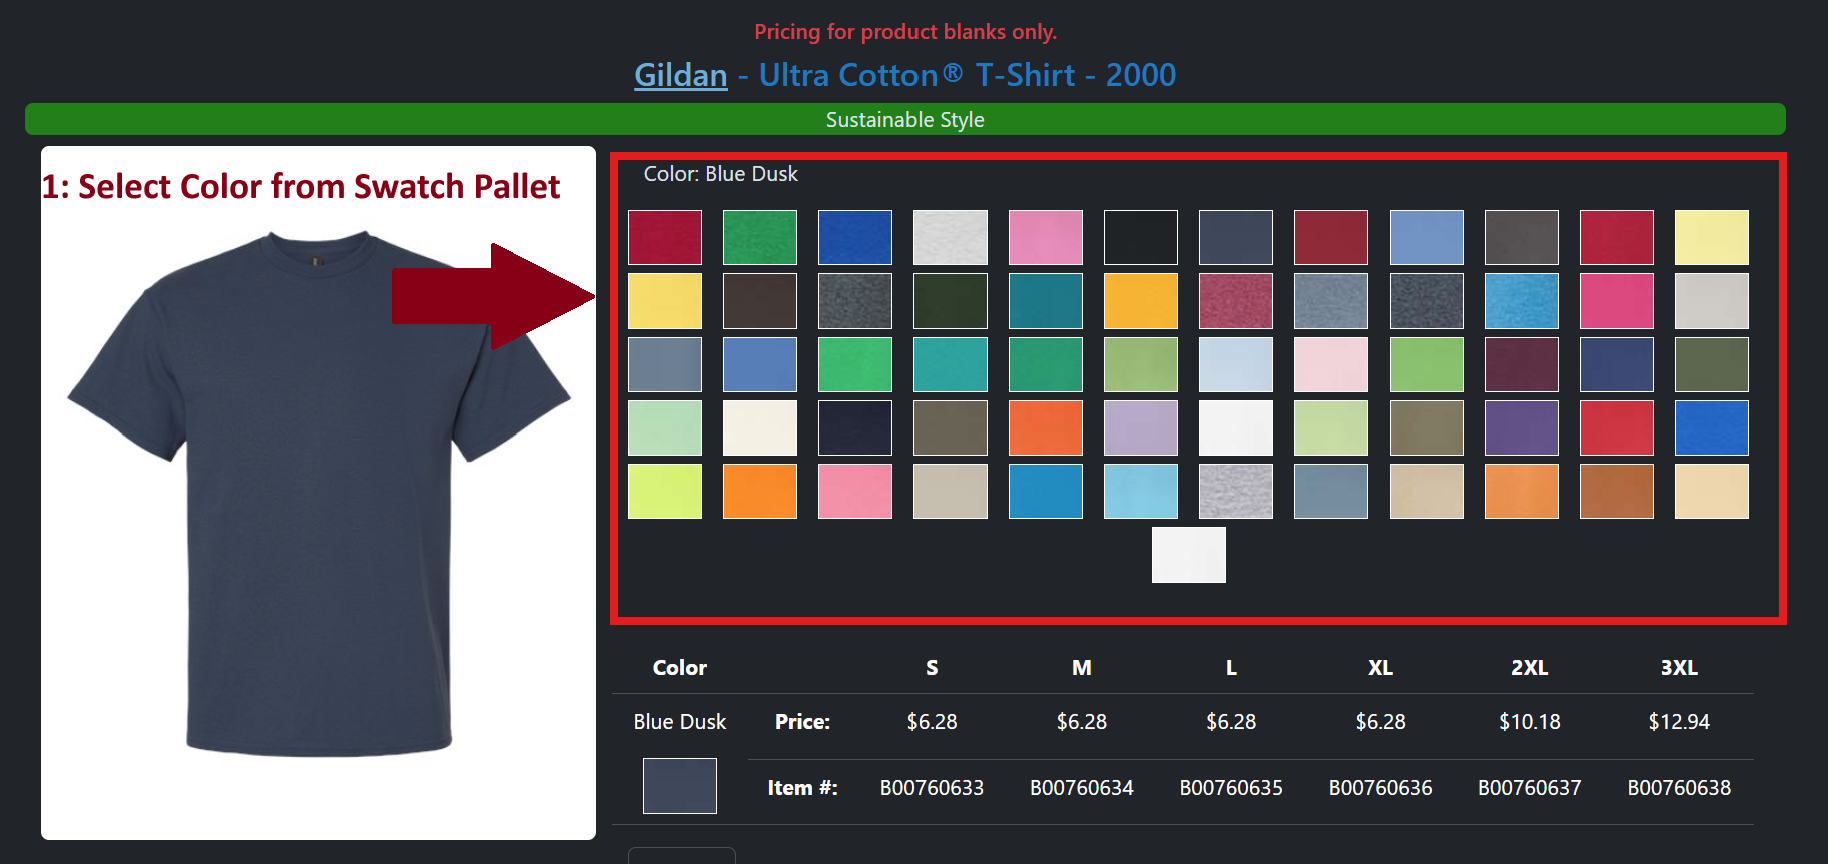
Task: Click item number 'B00760634'
Action: 1082,788
